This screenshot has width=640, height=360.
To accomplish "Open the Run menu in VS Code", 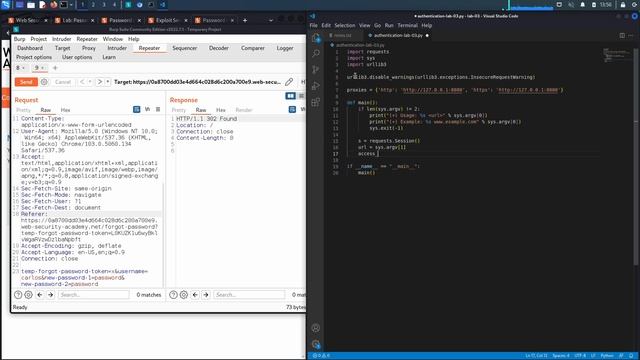I will [389, 25].
